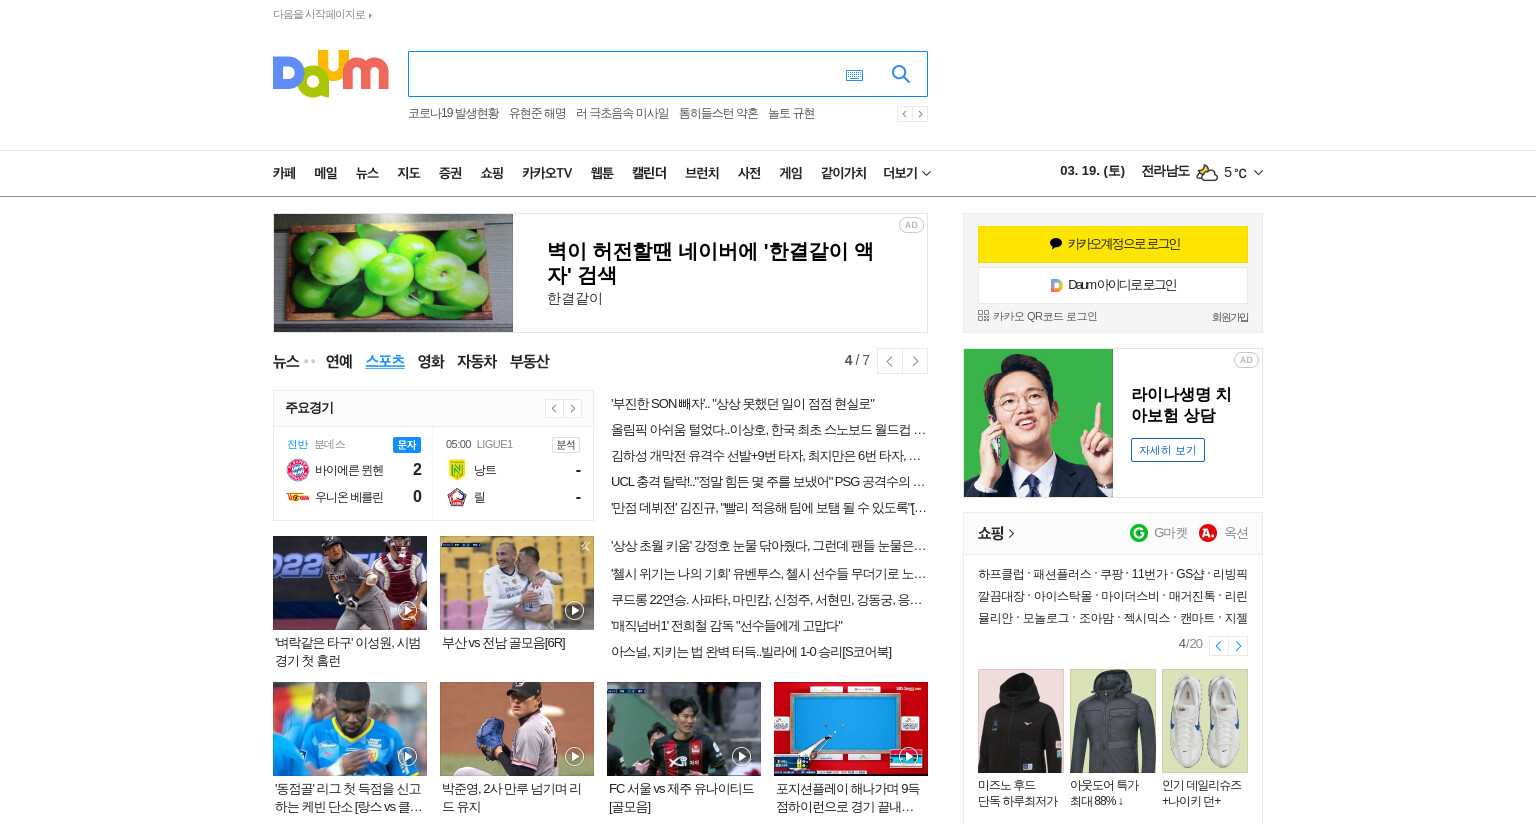This screenshot has height=824, width=1536.
Task: Click the 쿠팡 shopping link
Action: [1112, 574]
